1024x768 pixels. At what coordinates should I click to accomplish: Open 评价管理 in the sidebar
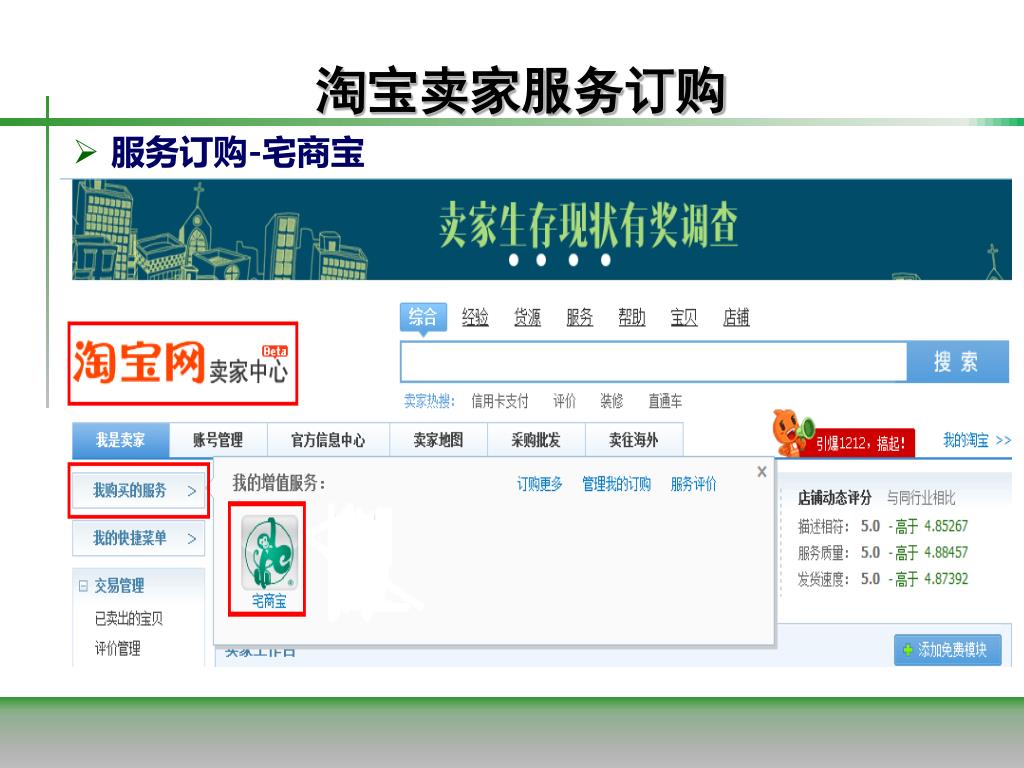tap(118, 648)
